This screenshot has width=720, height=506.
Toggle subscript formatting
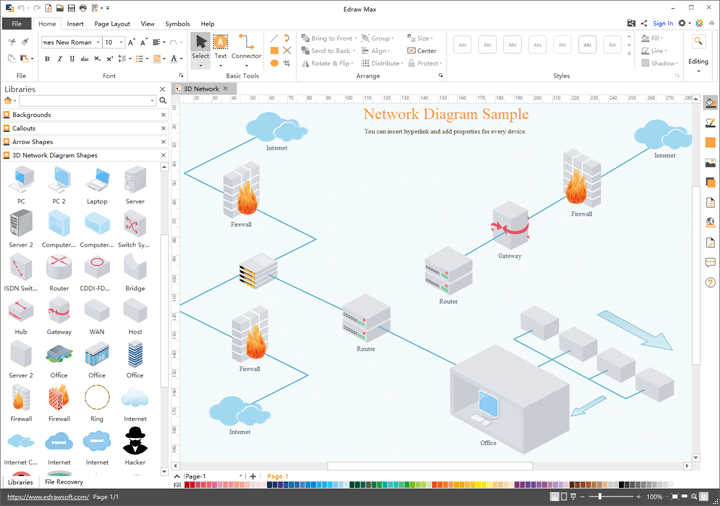[97, 59]
